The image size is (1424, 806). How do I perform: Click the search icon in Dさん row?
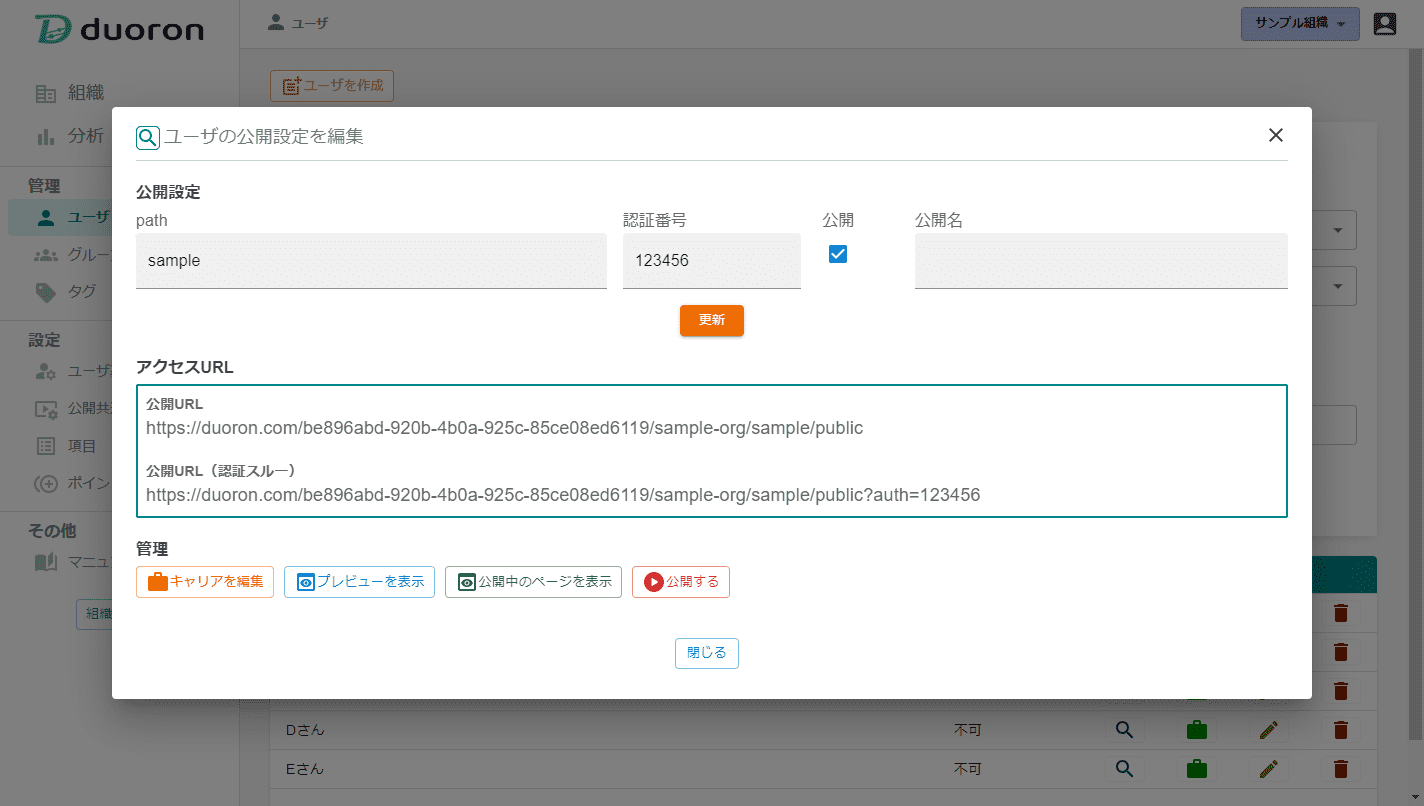tap(1124, 730)
